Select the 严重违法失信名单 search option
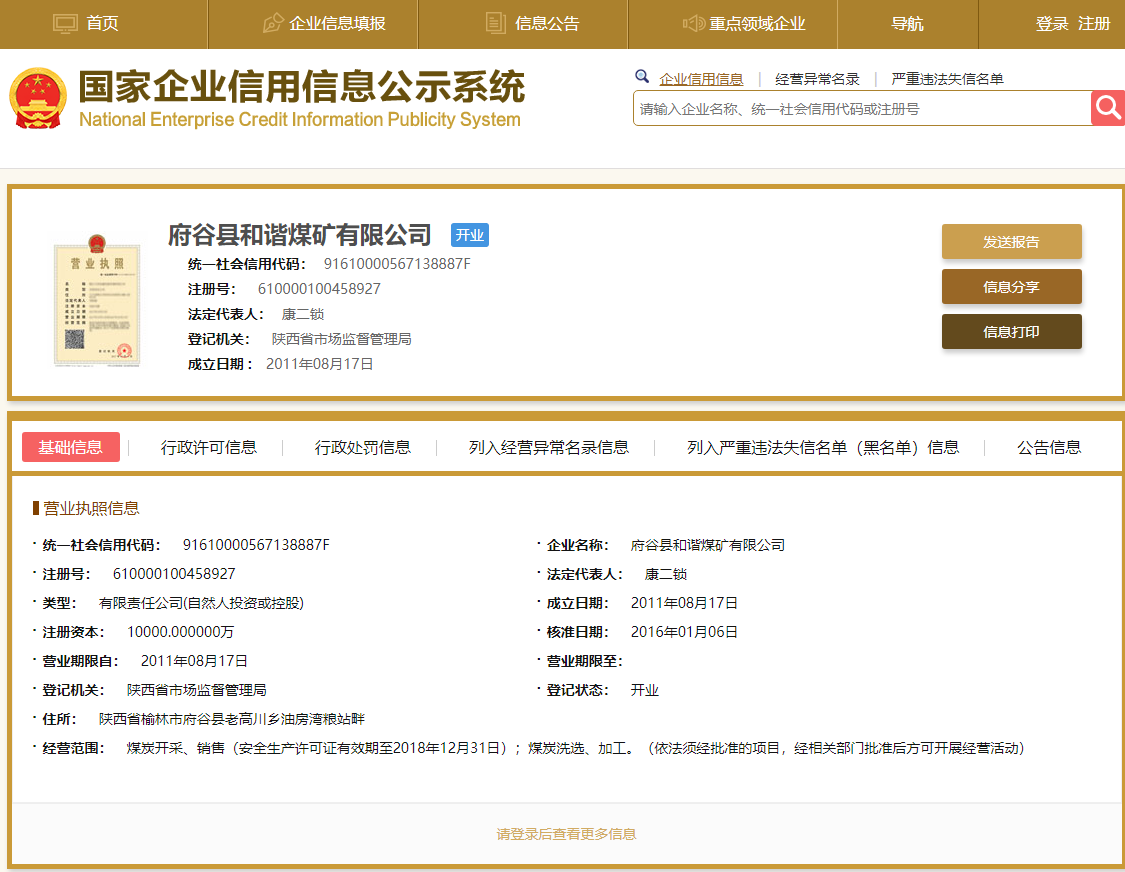Viewport: 1125px width, 872px height. coord(947,79)
